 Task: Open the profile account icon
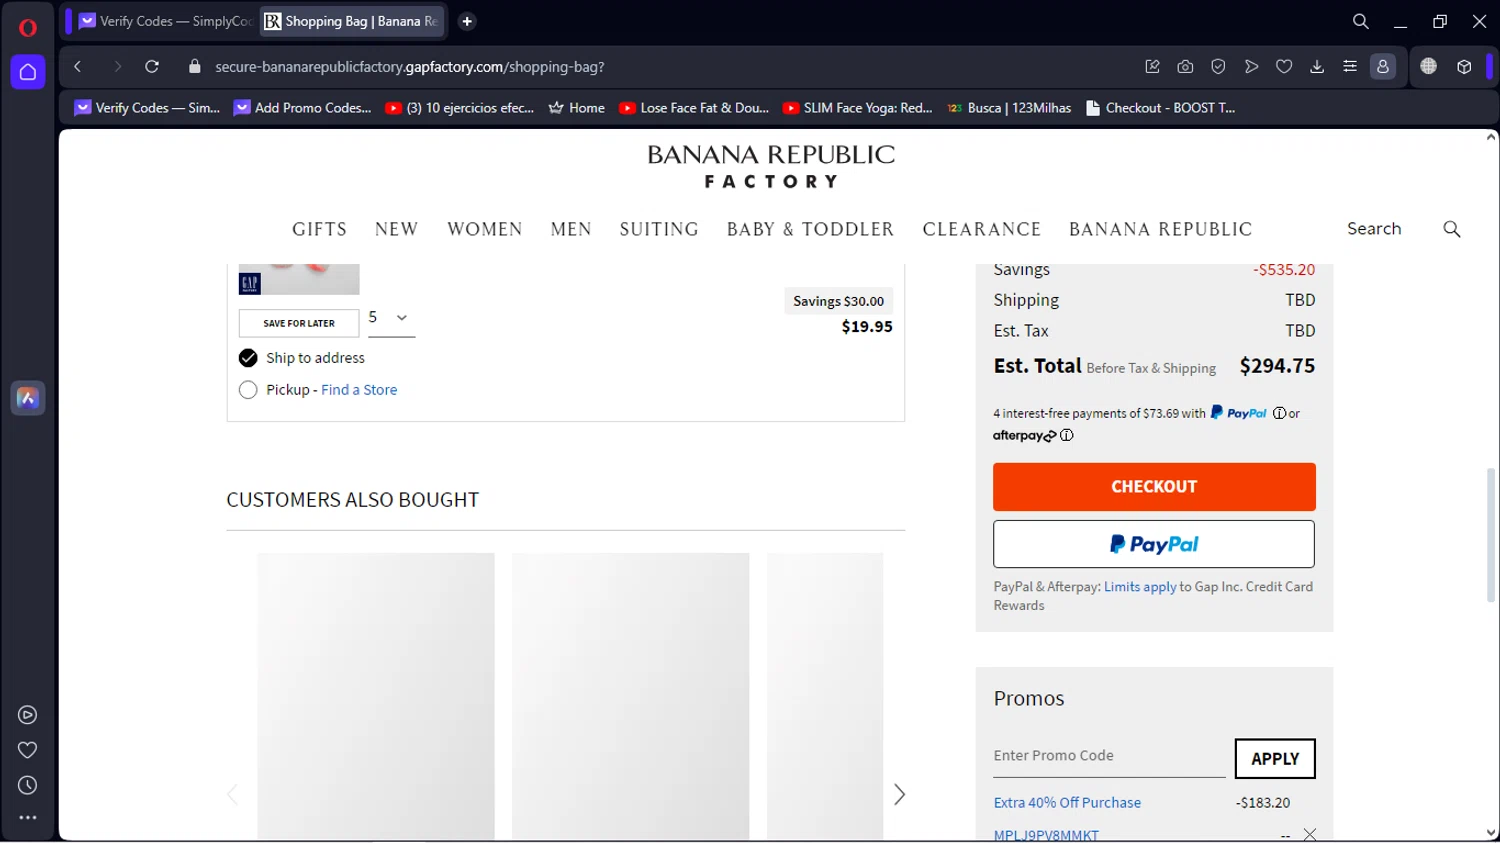pyautogui.click(x=1383, y=67)
